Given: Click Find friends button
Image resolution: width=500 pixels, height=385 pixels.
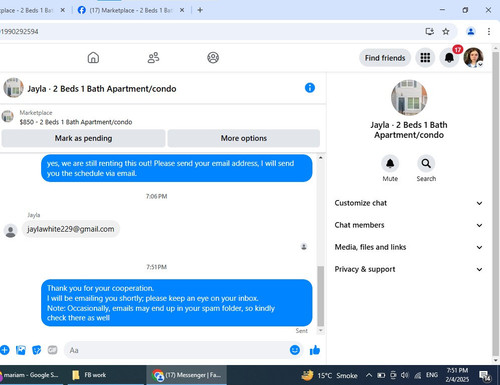Looking at the screenshot, I should 385,58.
